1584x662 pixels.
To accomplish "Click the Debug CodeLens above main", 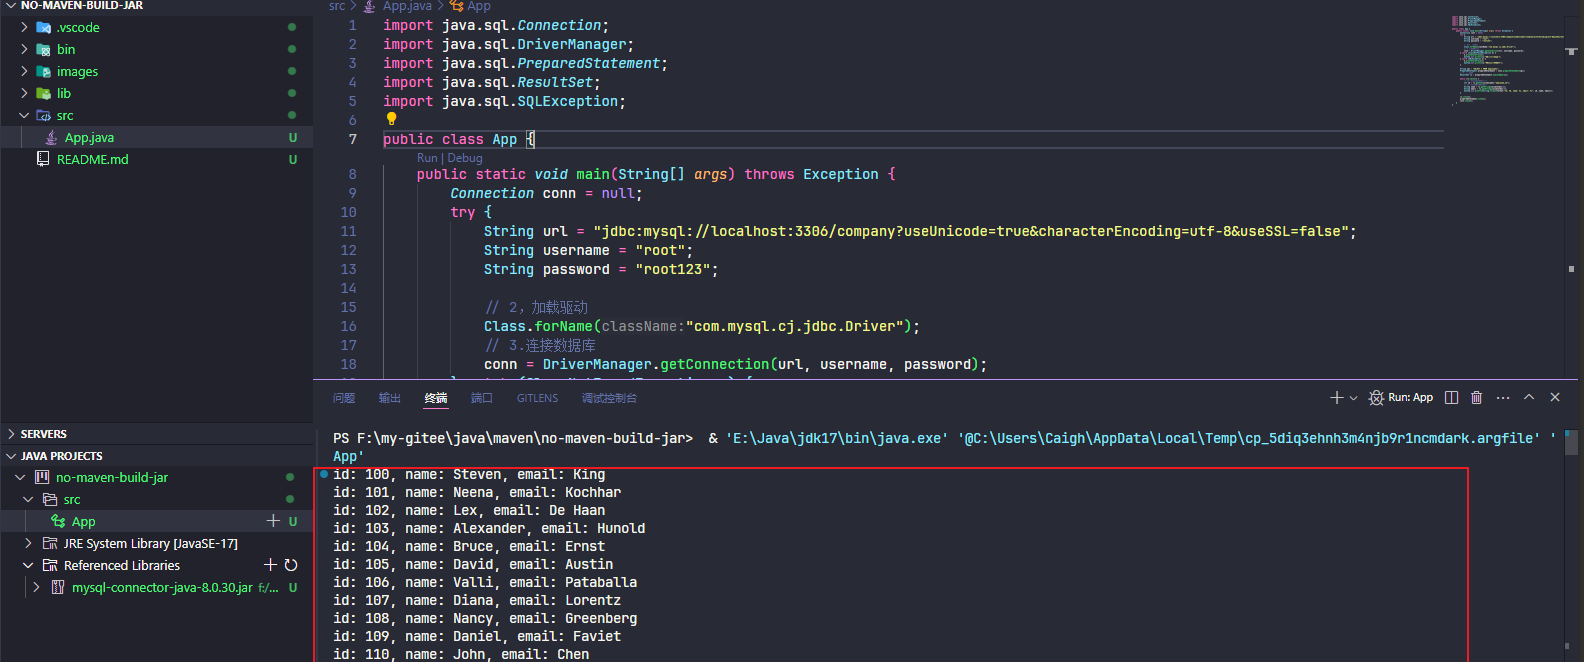I will tap(465, 158).
